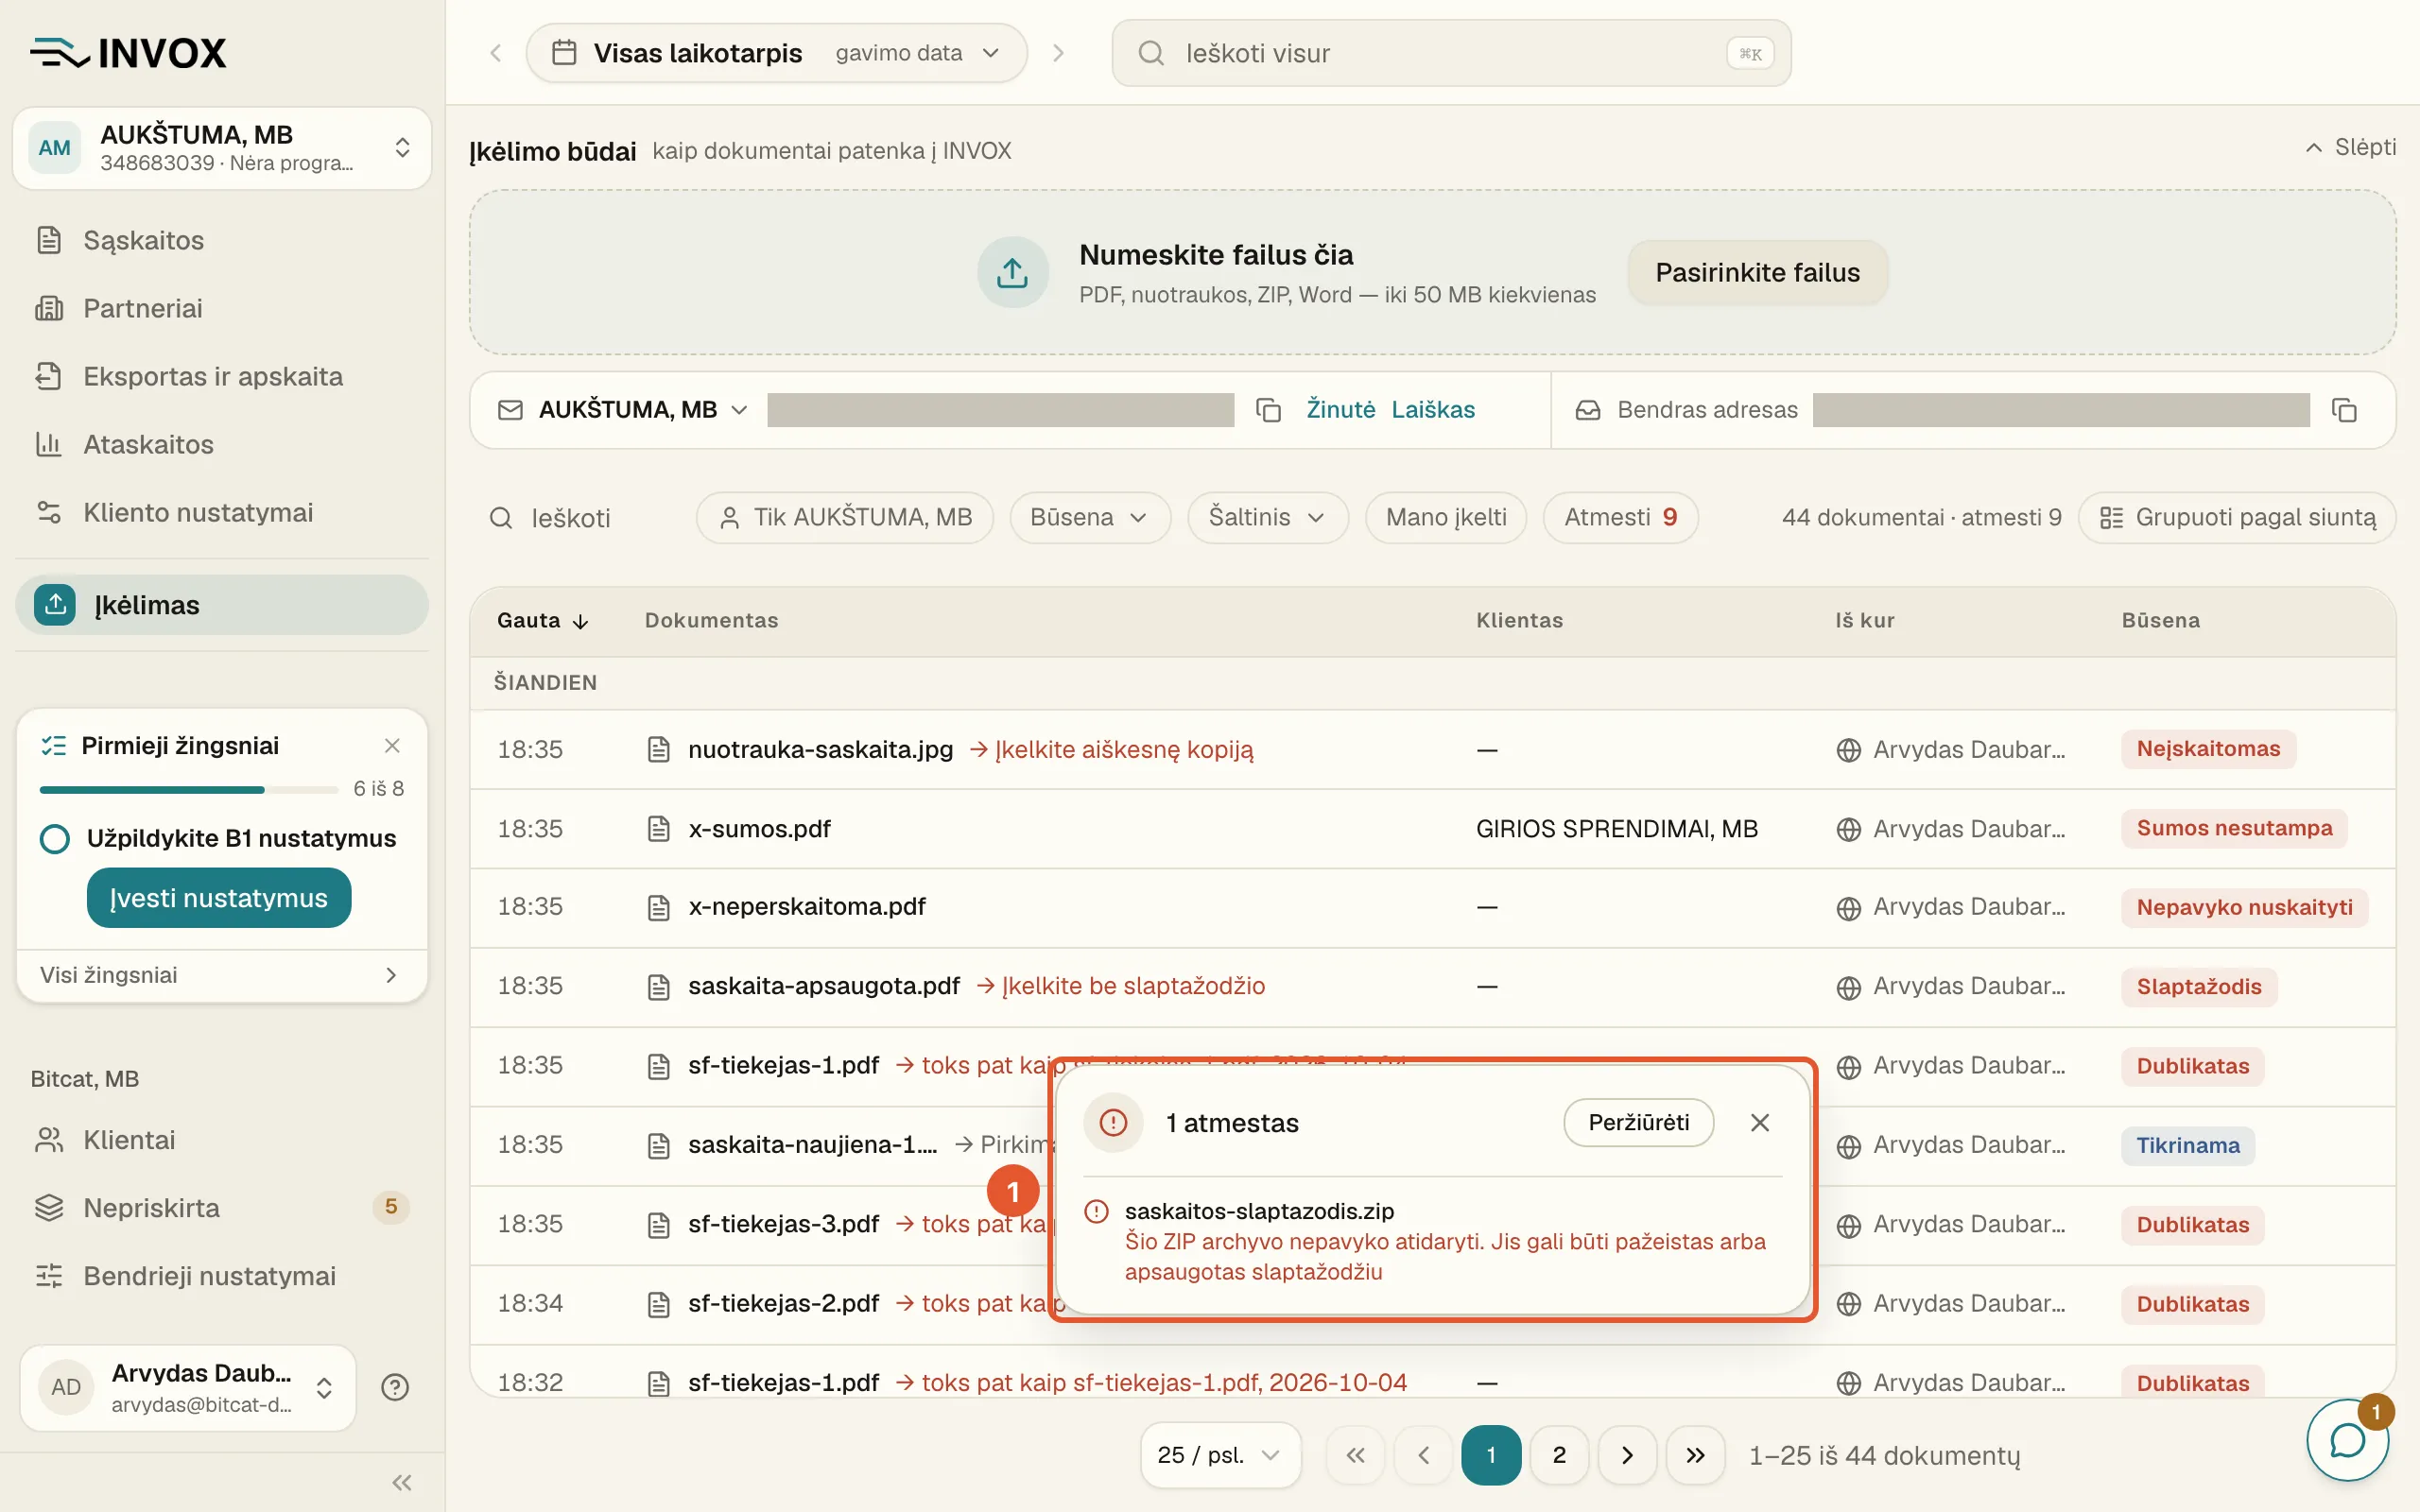Open the Šaltinis filter dropdown

pos(1267,517)
